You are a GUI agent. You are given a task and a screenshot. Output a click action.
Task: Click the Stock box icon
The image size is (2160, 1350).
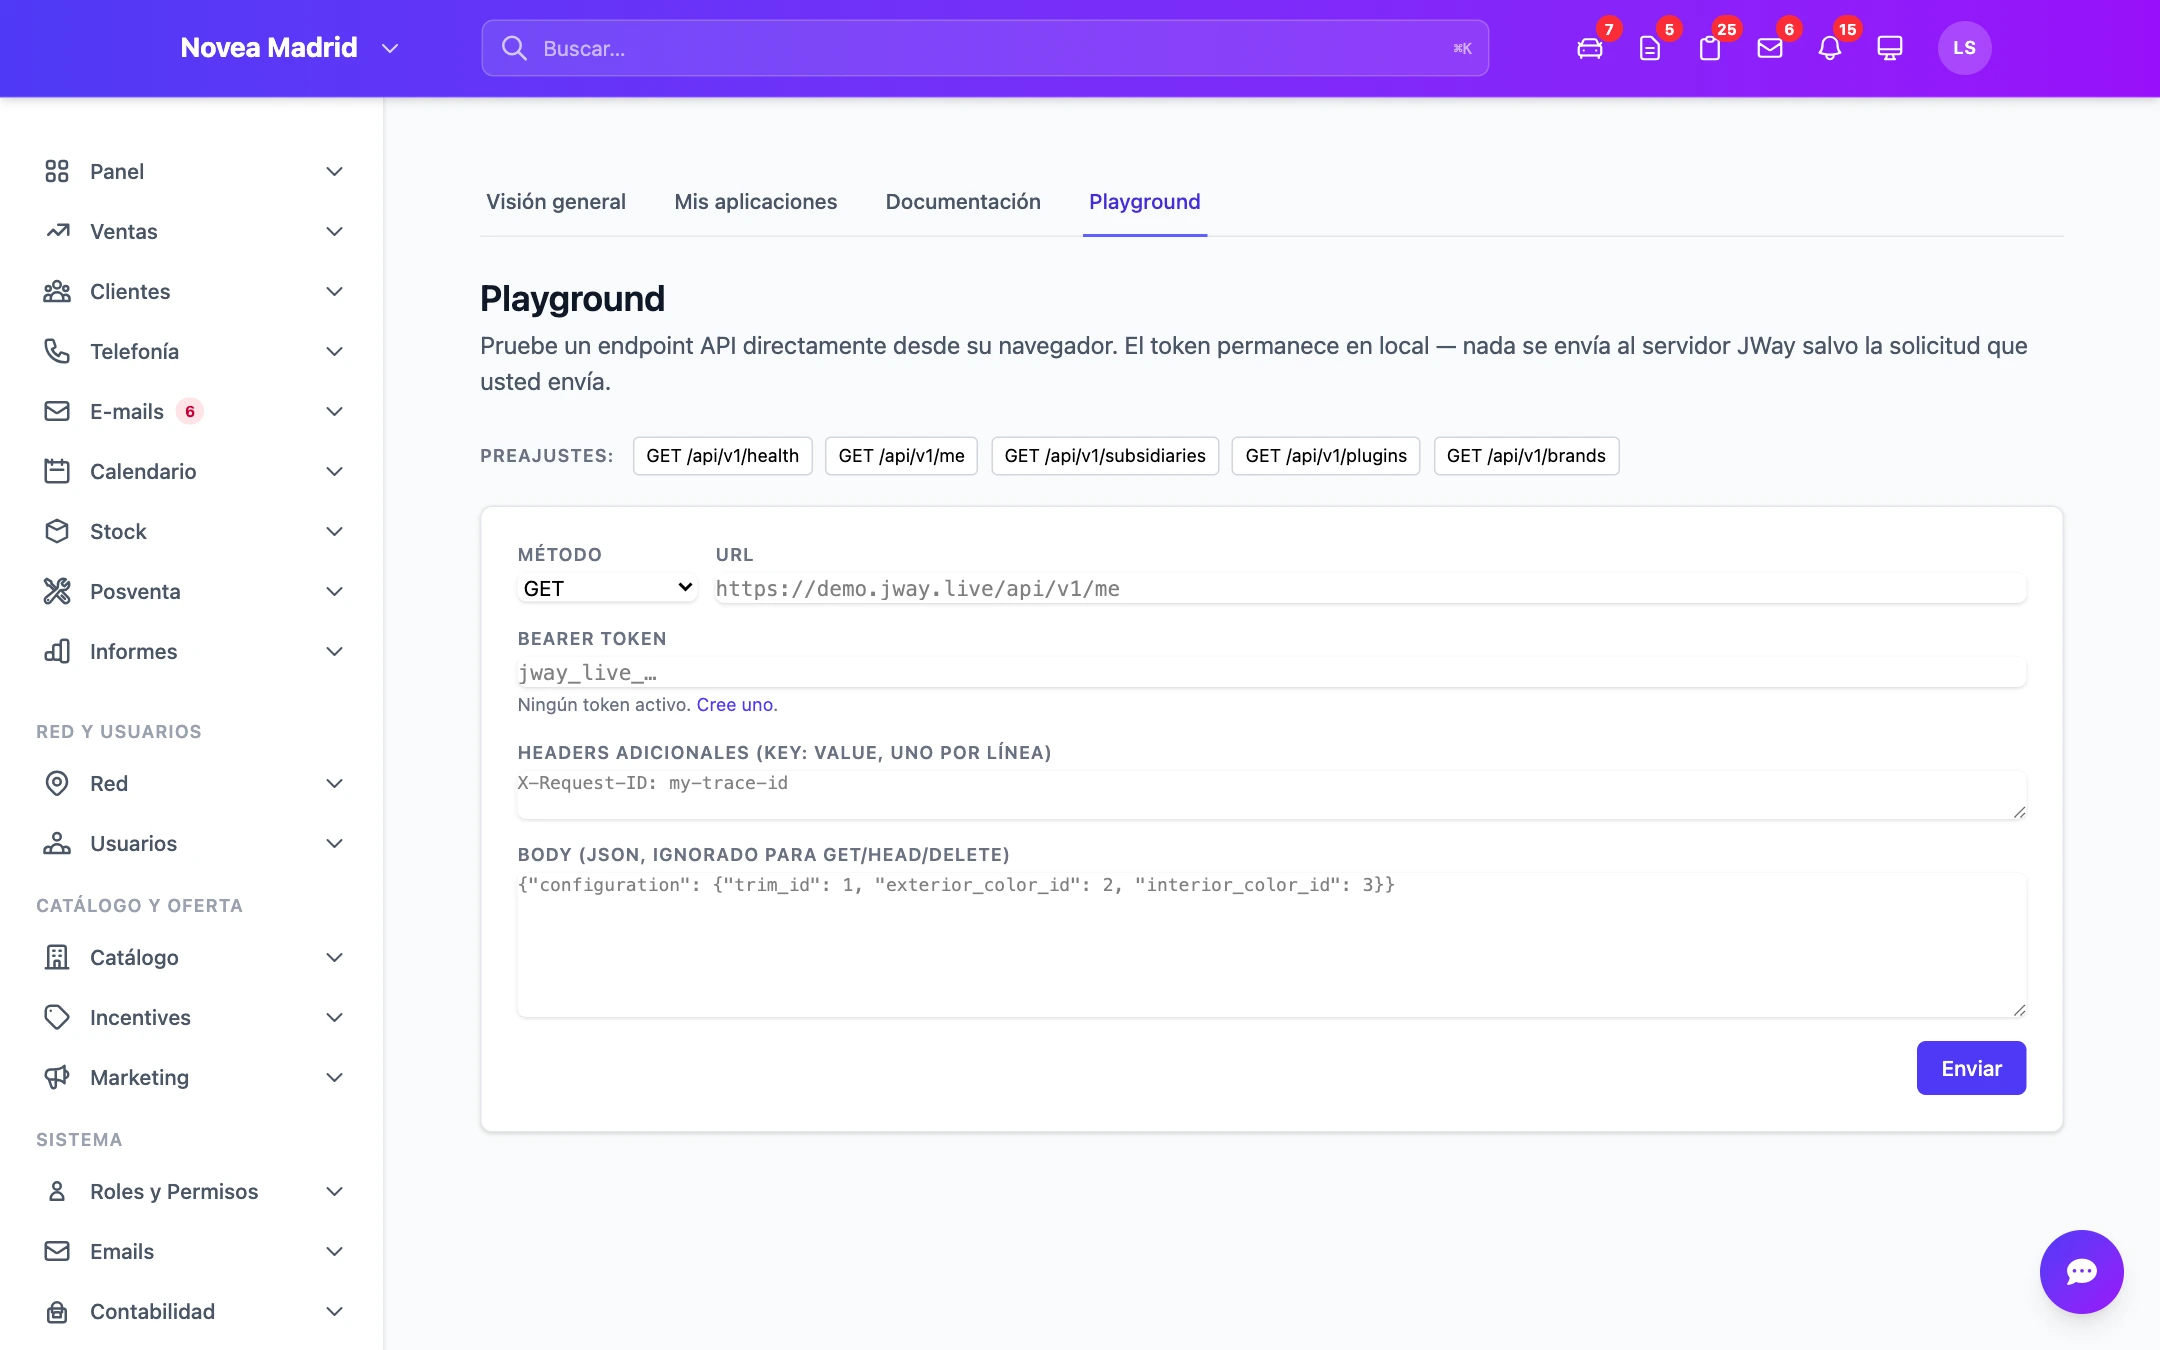pyautogui.click(x=57, y=531)
